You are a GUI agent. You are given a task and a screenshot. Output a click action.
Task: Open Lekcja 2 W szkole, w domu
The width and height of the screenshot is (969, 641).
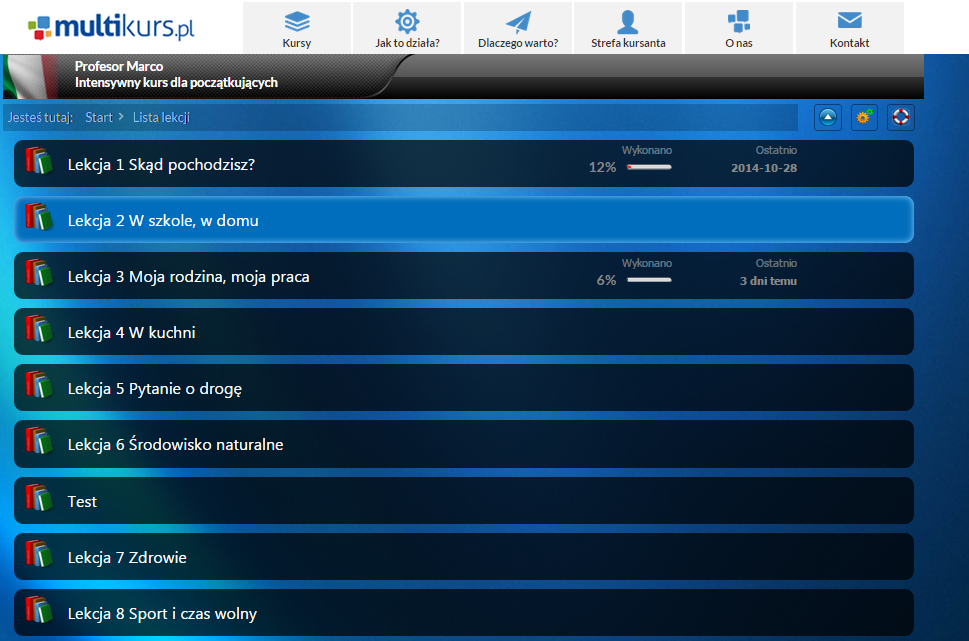click(163, 220)
